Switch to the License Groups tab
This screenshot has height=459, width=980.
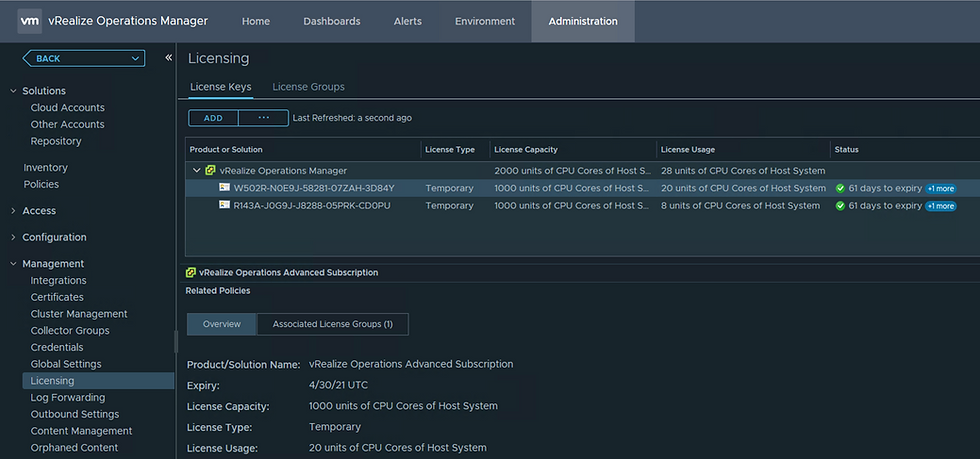point(308,87)
